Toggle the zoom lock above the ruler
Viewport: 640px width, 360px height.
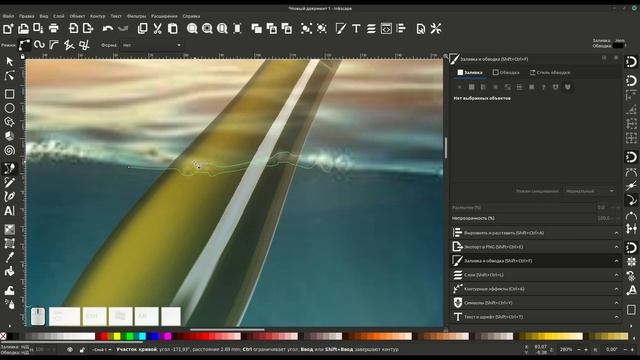(x=23, y=57)
